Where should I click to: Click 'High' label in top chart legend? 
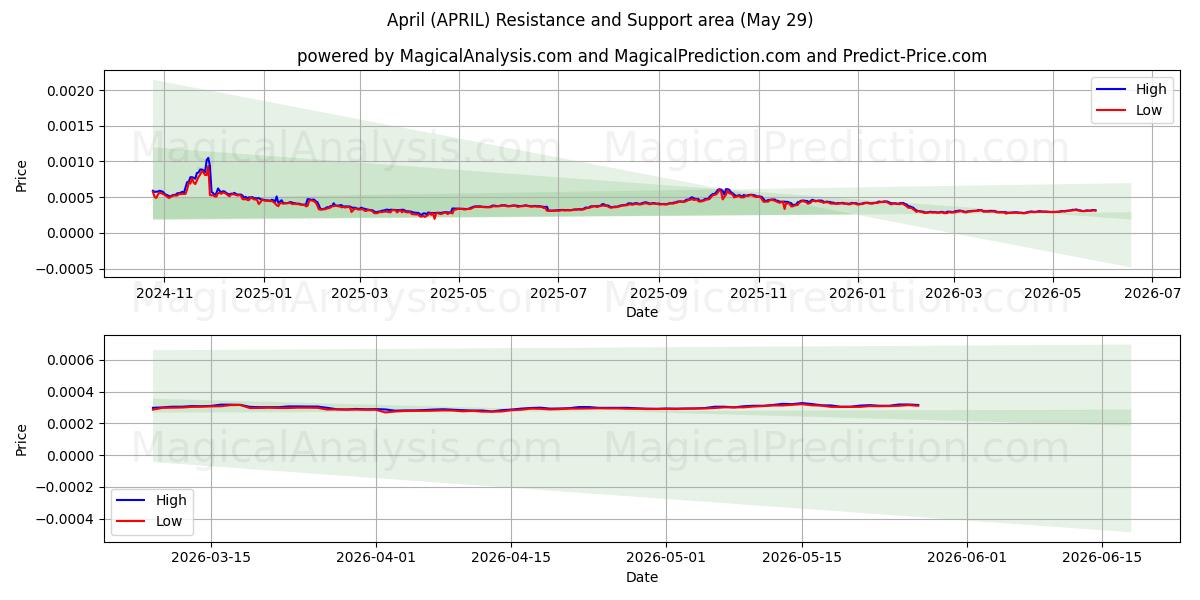tap(1151, 89)
